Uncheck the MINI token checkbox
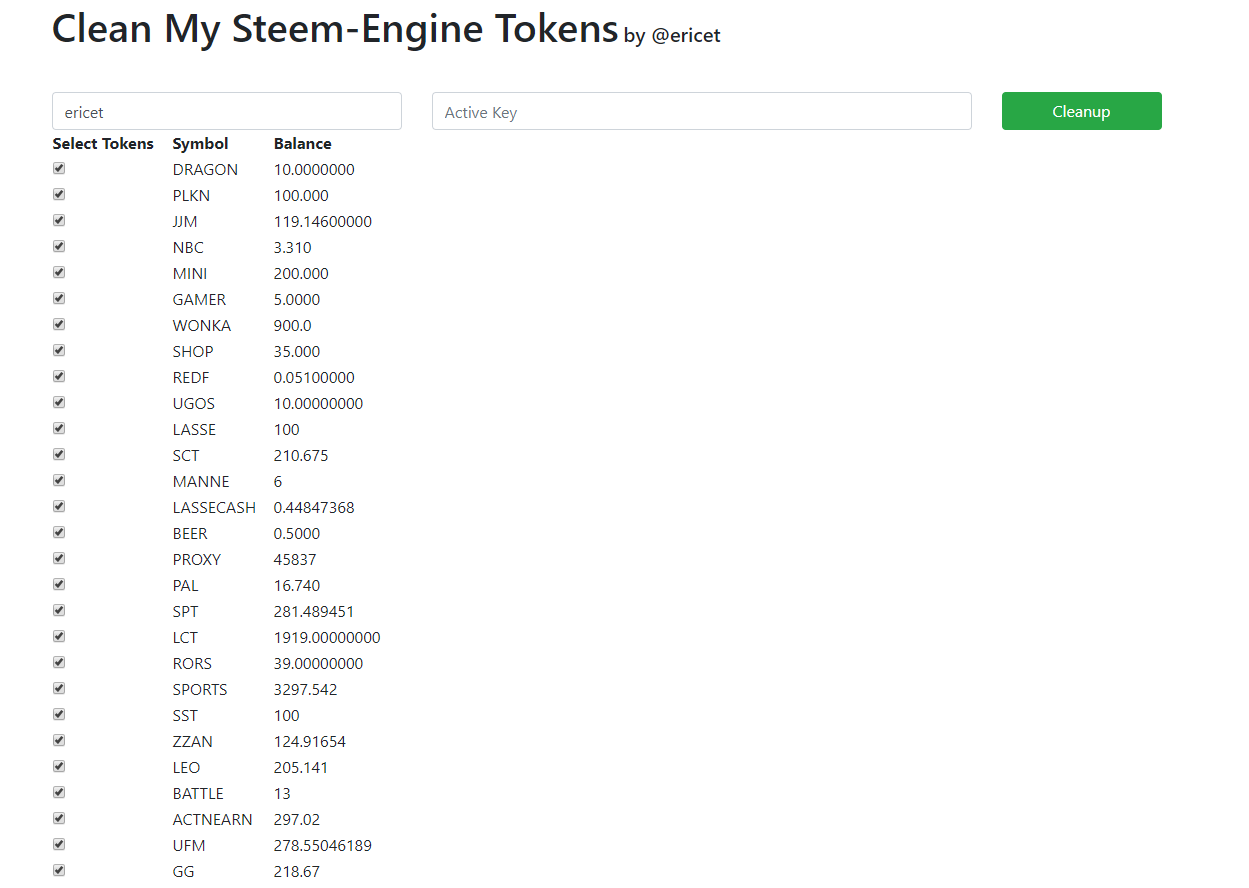The image size is (1249, 888). click(59, 272)
